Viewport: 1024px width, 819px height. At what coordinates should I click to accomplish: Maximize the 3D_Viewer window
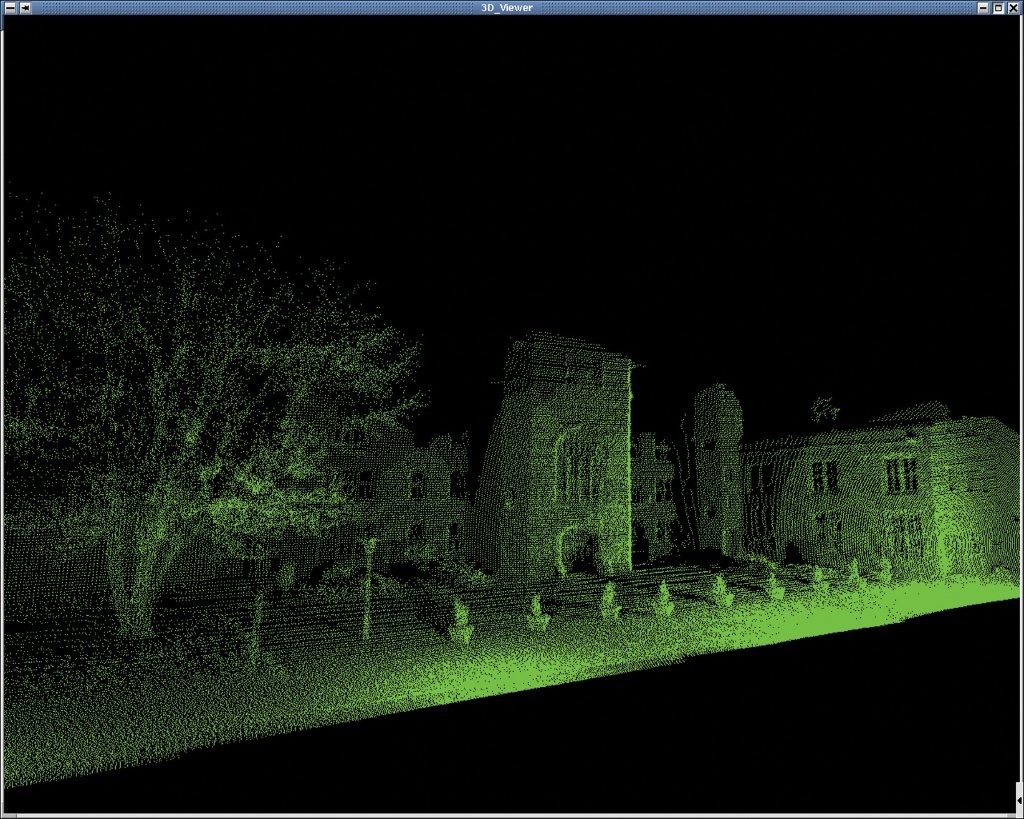998,7
